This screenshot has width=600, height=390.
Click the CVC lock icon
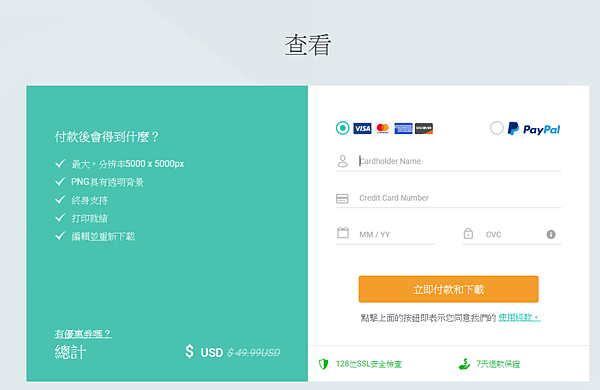tap(468, 233)
